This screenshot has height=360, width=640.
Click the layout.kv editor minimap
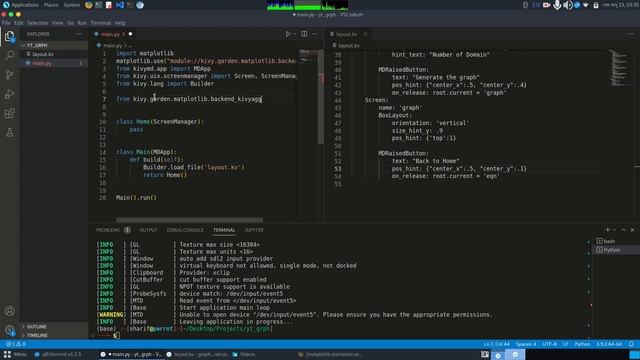[620, 67]
